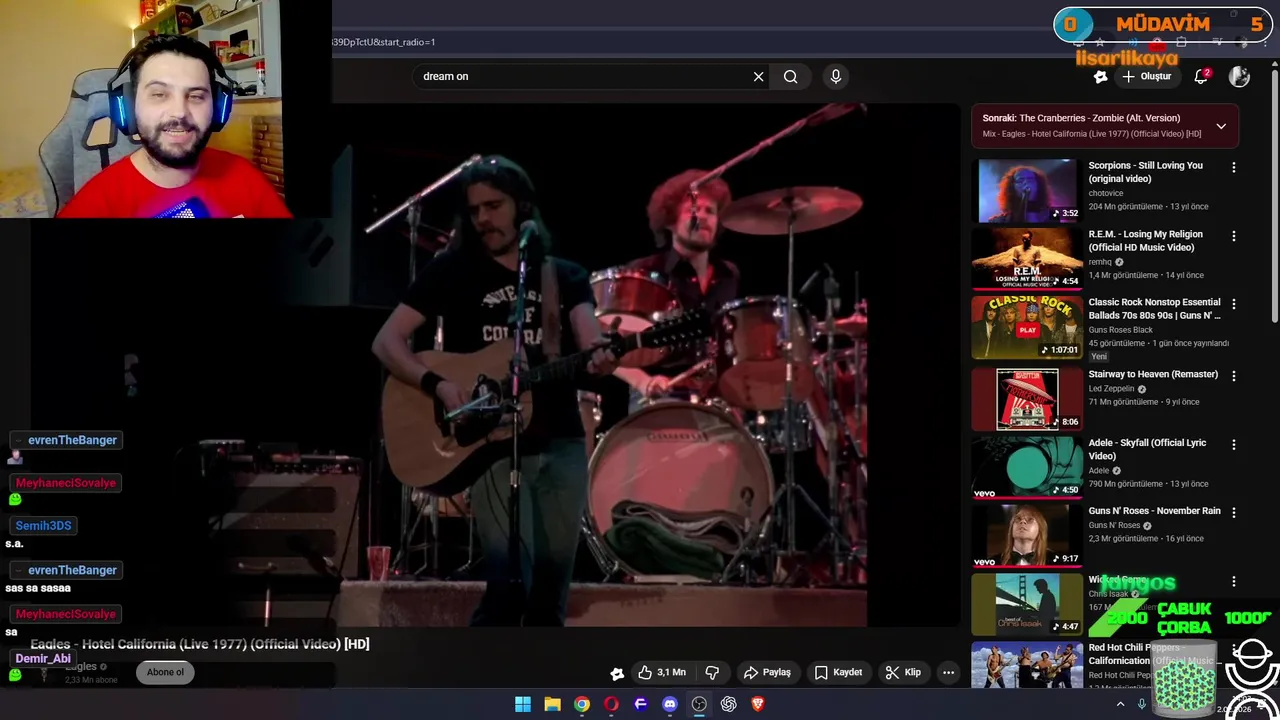1280x720 pixels.
Task: Click the Klip clip button
Action: coord(903,672)
